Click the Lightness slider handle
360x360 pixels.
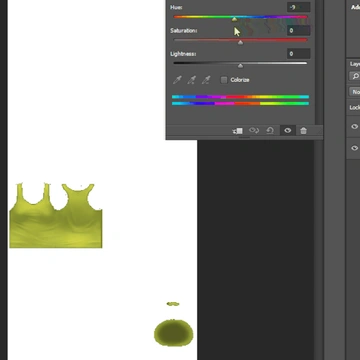click(x=240, y=66)
